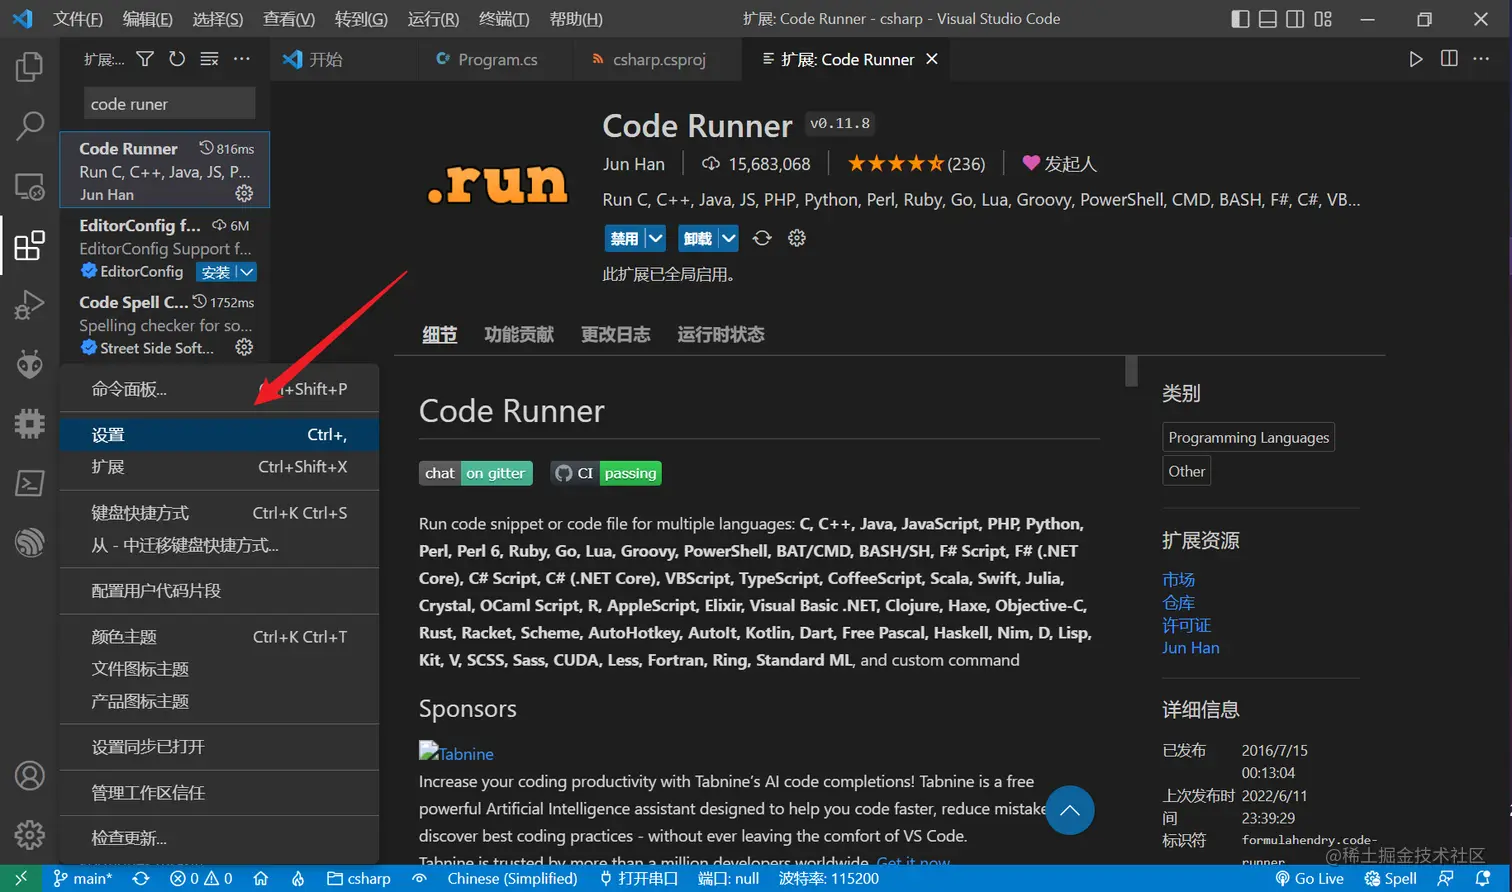
Task: Click the scroll-to-top round button
Action: [1070, 810]
